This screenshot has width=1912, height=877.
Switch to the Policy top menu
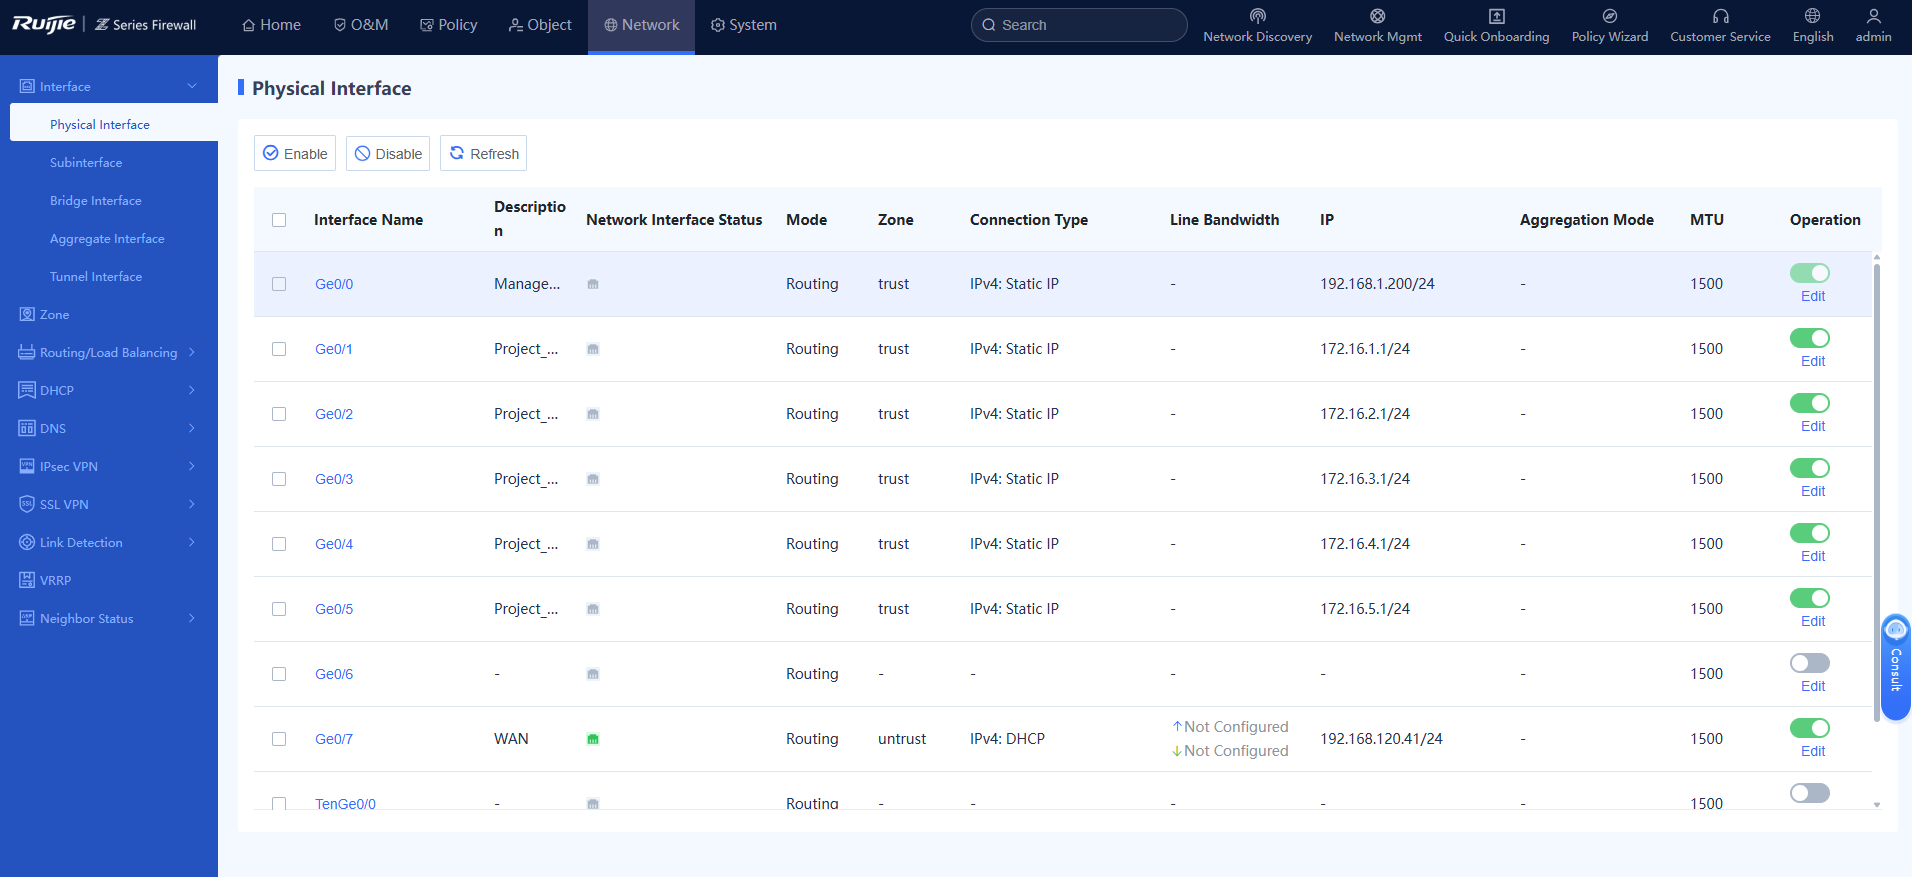[x=448, y=25]
